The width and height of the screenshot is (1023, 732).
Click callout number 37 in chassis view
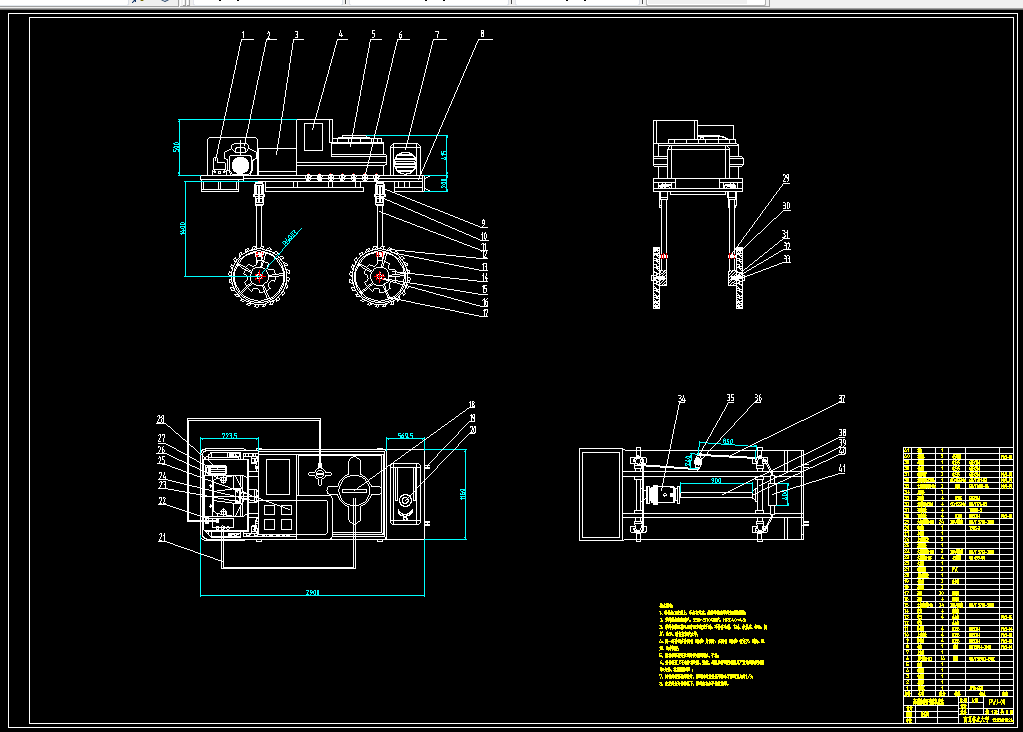[x=842, y=399]
